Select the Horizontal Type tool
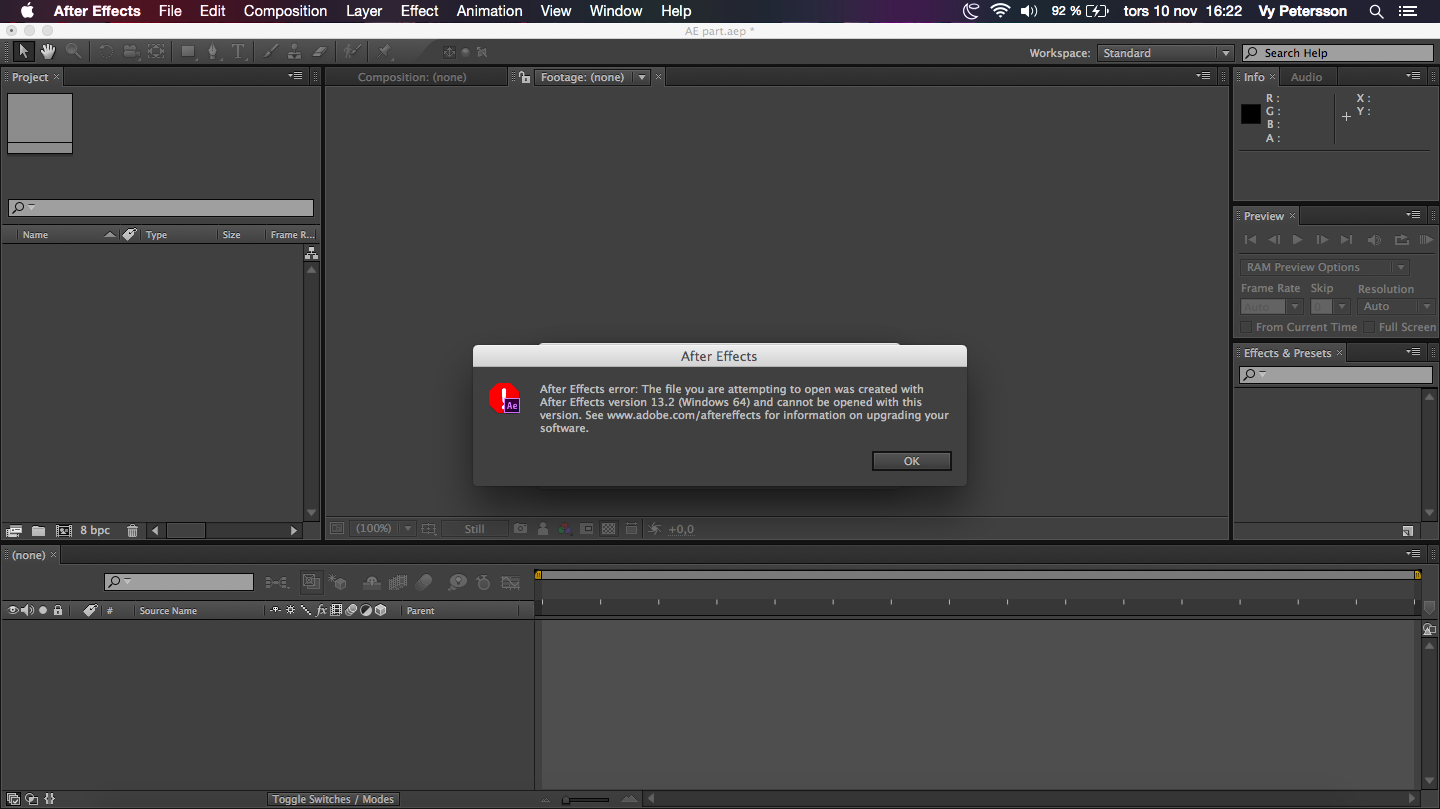 (238, 52)
